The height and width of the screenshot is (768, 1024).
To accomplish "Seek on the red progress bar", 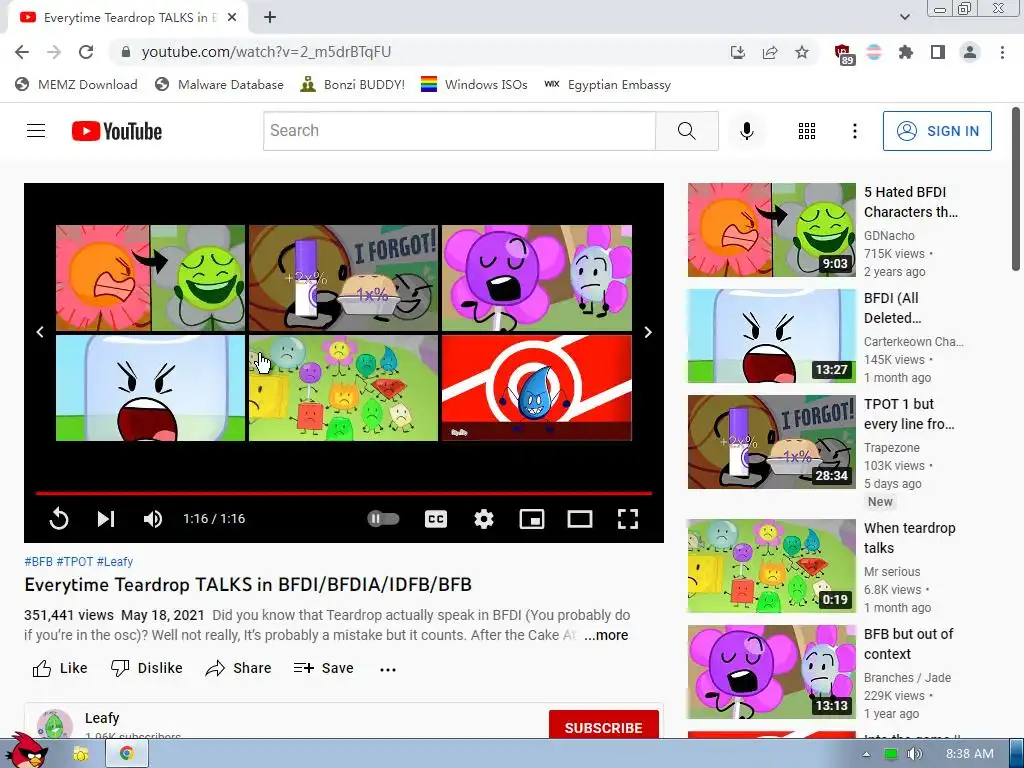I will (344, 493).
